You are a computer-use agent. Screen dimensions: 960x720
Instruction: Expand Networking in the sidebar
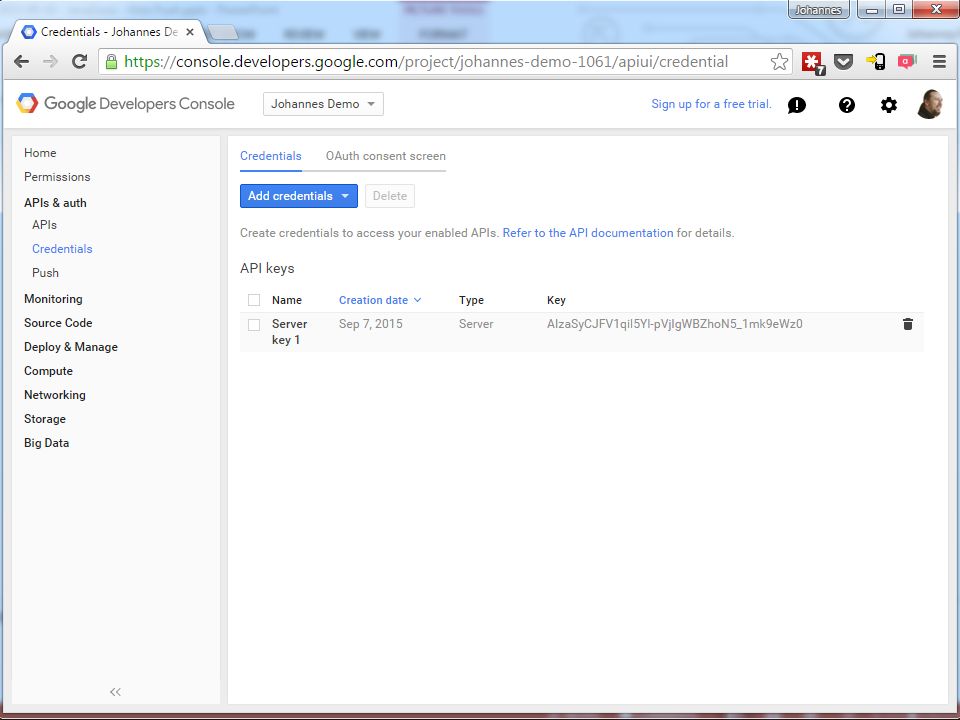click(55, 395)
